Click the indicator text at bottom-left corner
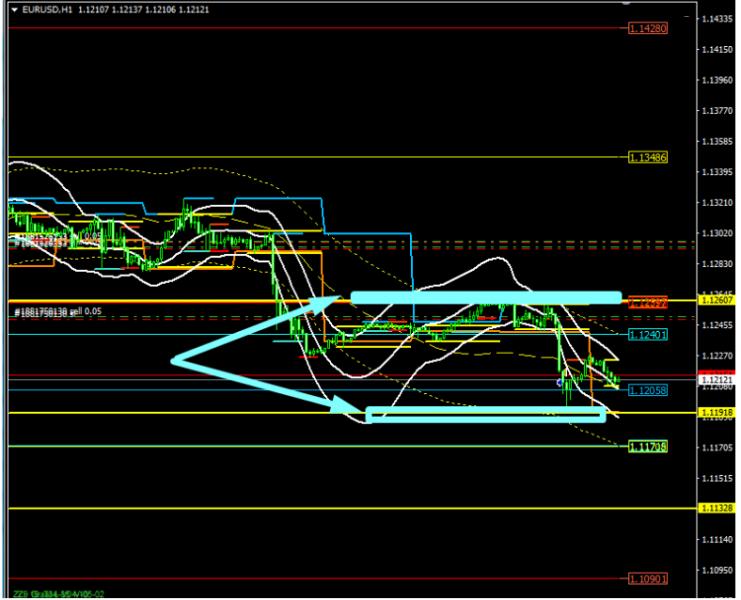Viewport: 741px width, 600px height. point(55,594)
